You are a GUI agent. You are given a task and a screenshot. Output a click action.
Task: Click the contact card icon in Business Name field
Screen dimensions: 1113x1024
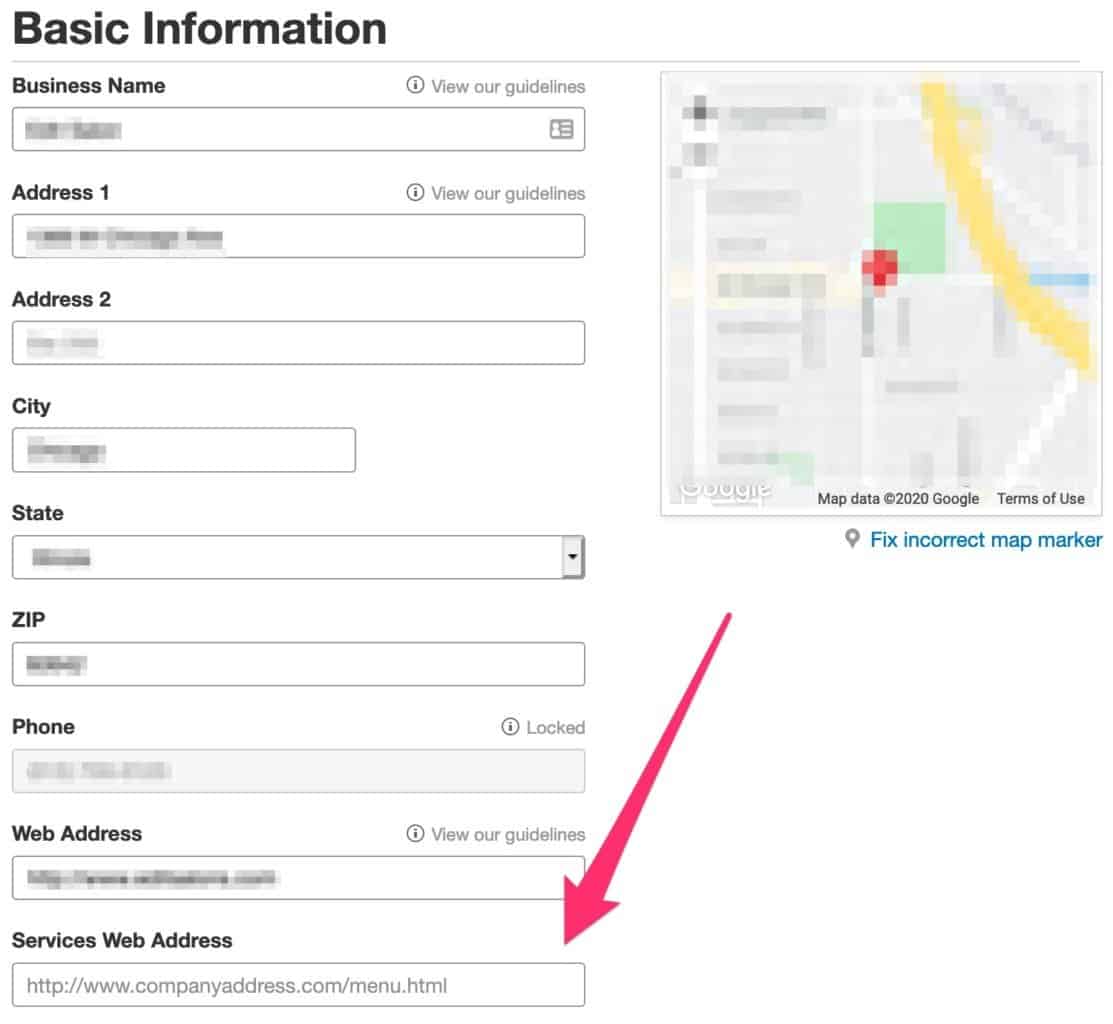coord(561,128)
